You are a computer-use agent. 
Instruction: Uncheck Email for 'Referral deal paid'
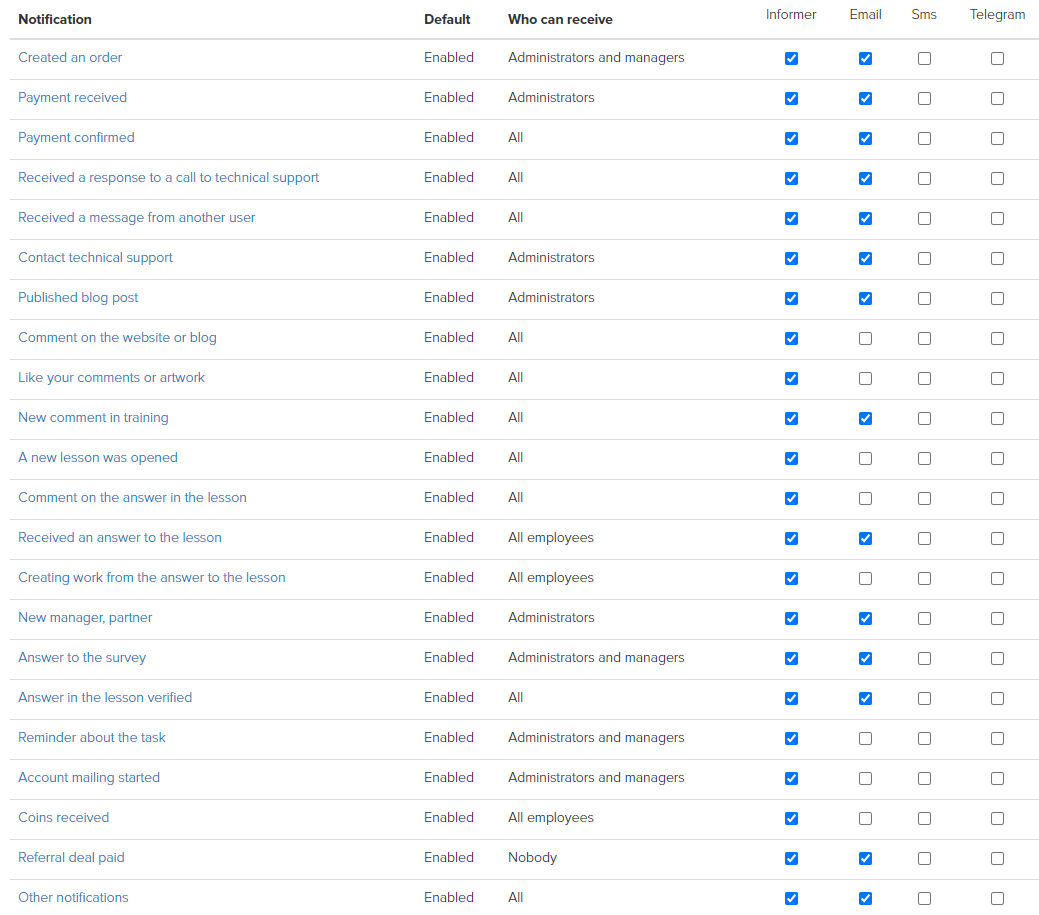point(865,859)
